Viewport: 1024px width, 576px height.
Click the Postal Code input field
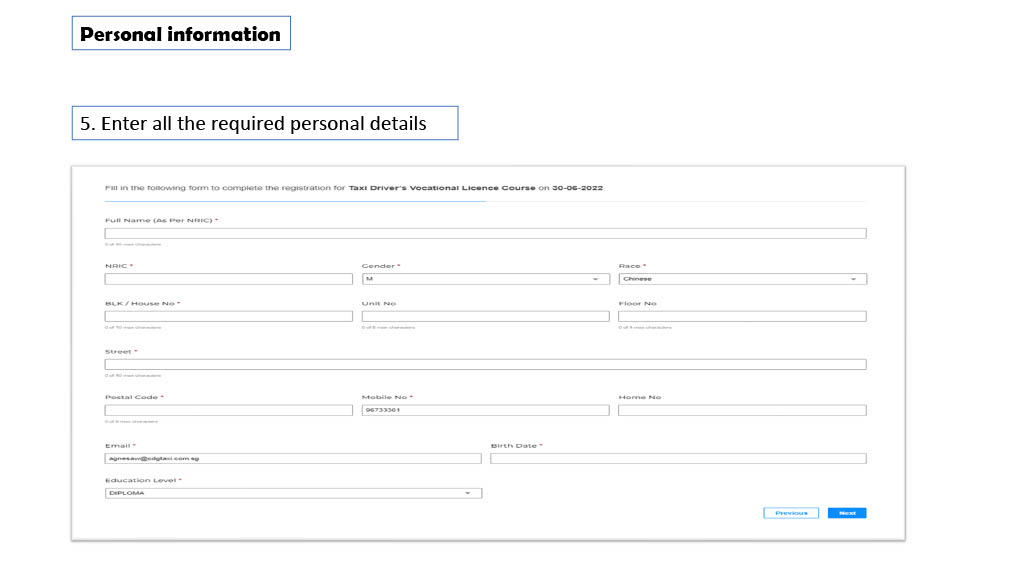point(229,410)
